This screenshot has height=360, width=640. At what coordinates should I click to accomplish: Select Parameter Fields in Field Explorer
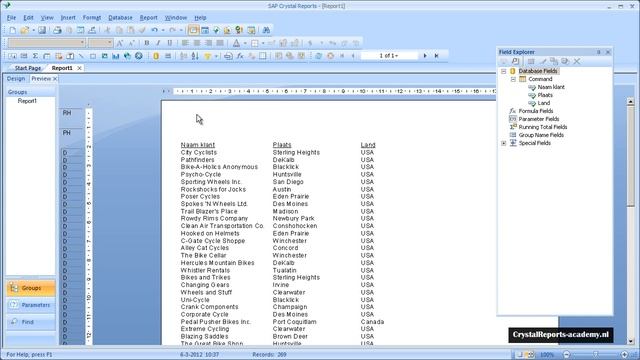pyautogui.click(x=539, y=119)
